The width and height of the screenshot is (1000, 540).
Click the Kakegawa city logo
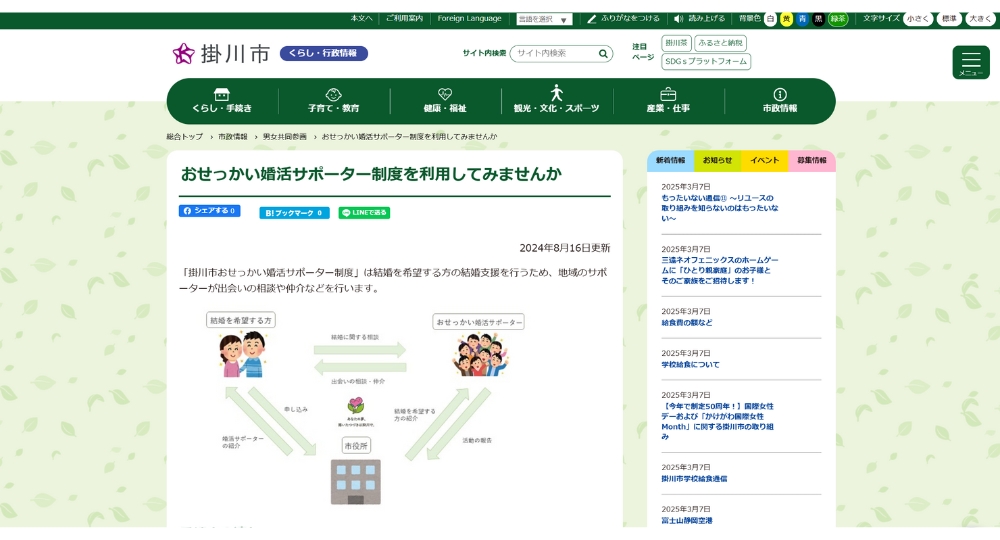pyautogui.click(x=221, y=54)
